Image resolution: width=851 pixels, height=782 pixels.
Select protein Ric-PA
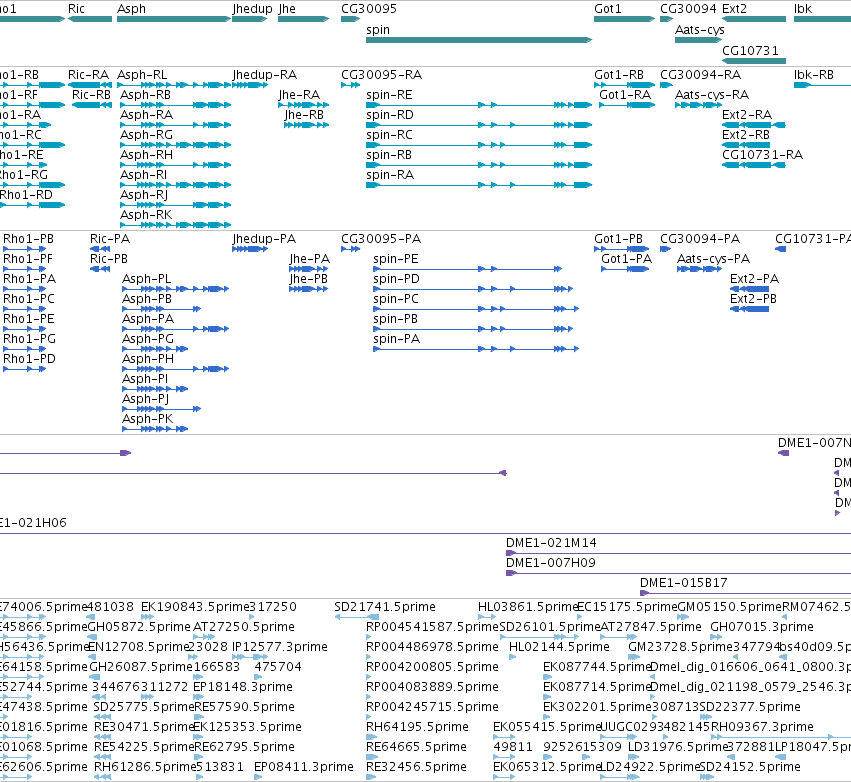[x=100, y=249]
